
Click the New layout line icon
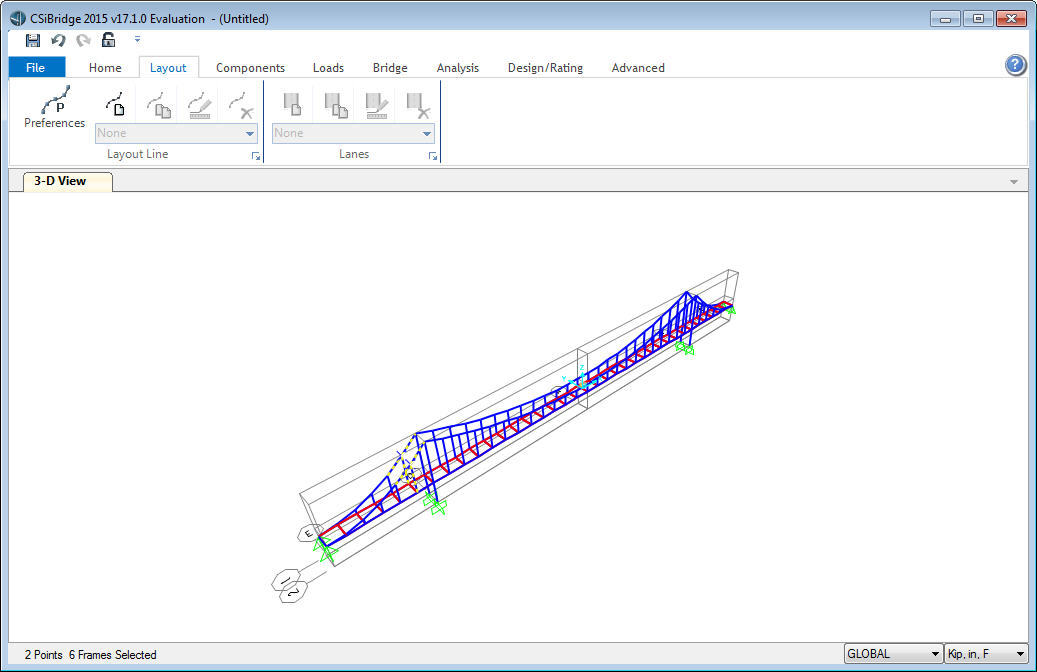[x=116, y=105]
